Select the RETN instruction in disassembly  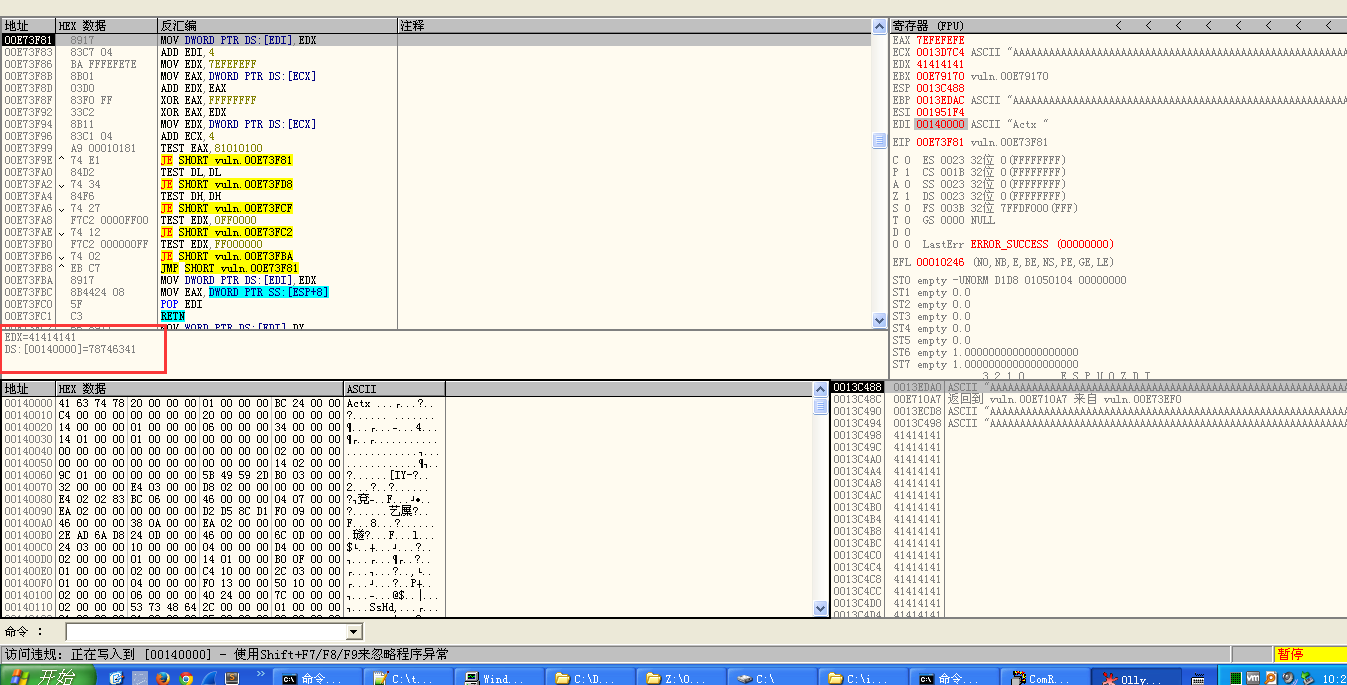point(174,316)
